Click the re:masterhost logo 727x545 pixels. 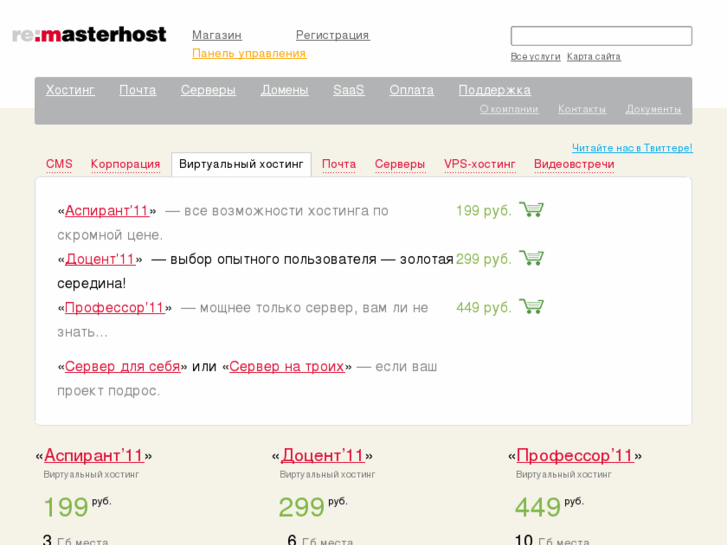89,35
